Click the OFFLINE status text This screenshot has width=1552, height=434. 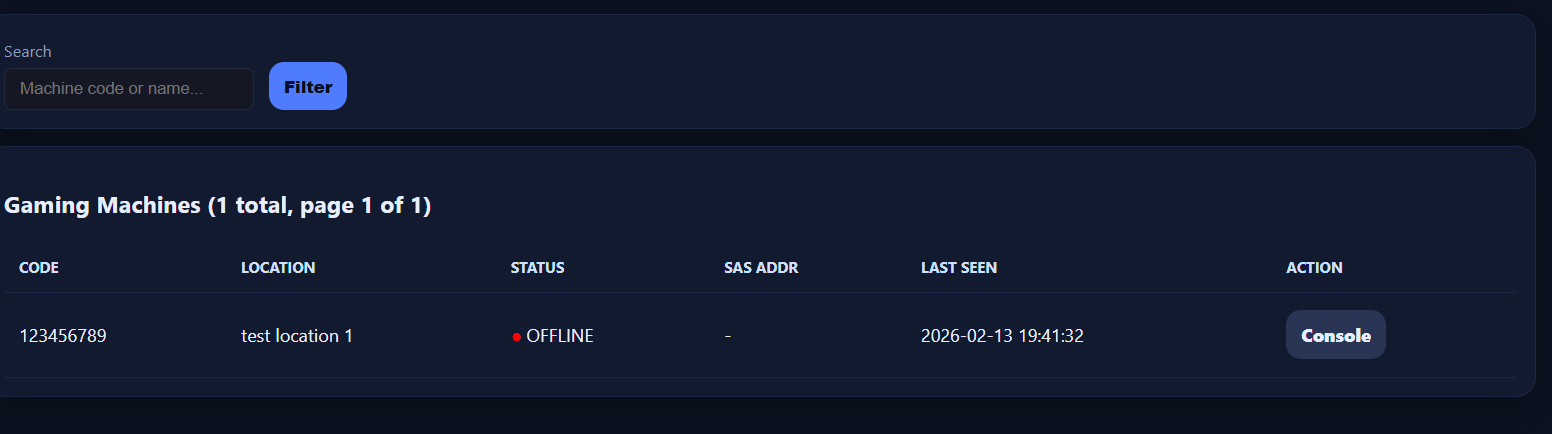click(x=560, y=336)
